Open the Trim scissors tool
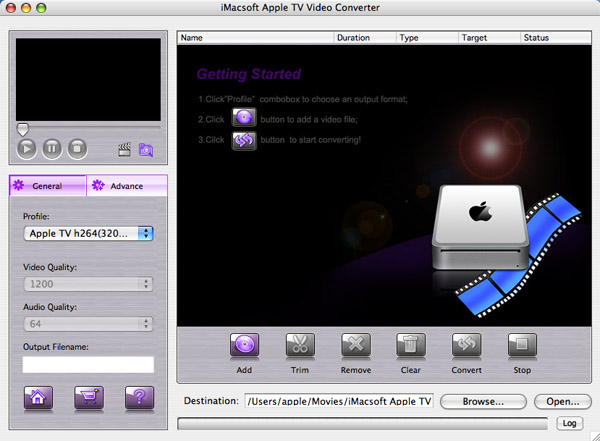 click(300, 345)
